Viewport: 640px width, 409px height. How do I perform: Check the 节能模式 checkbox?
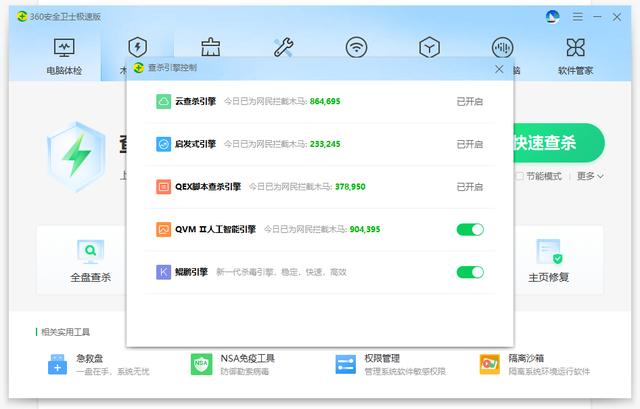519,176
